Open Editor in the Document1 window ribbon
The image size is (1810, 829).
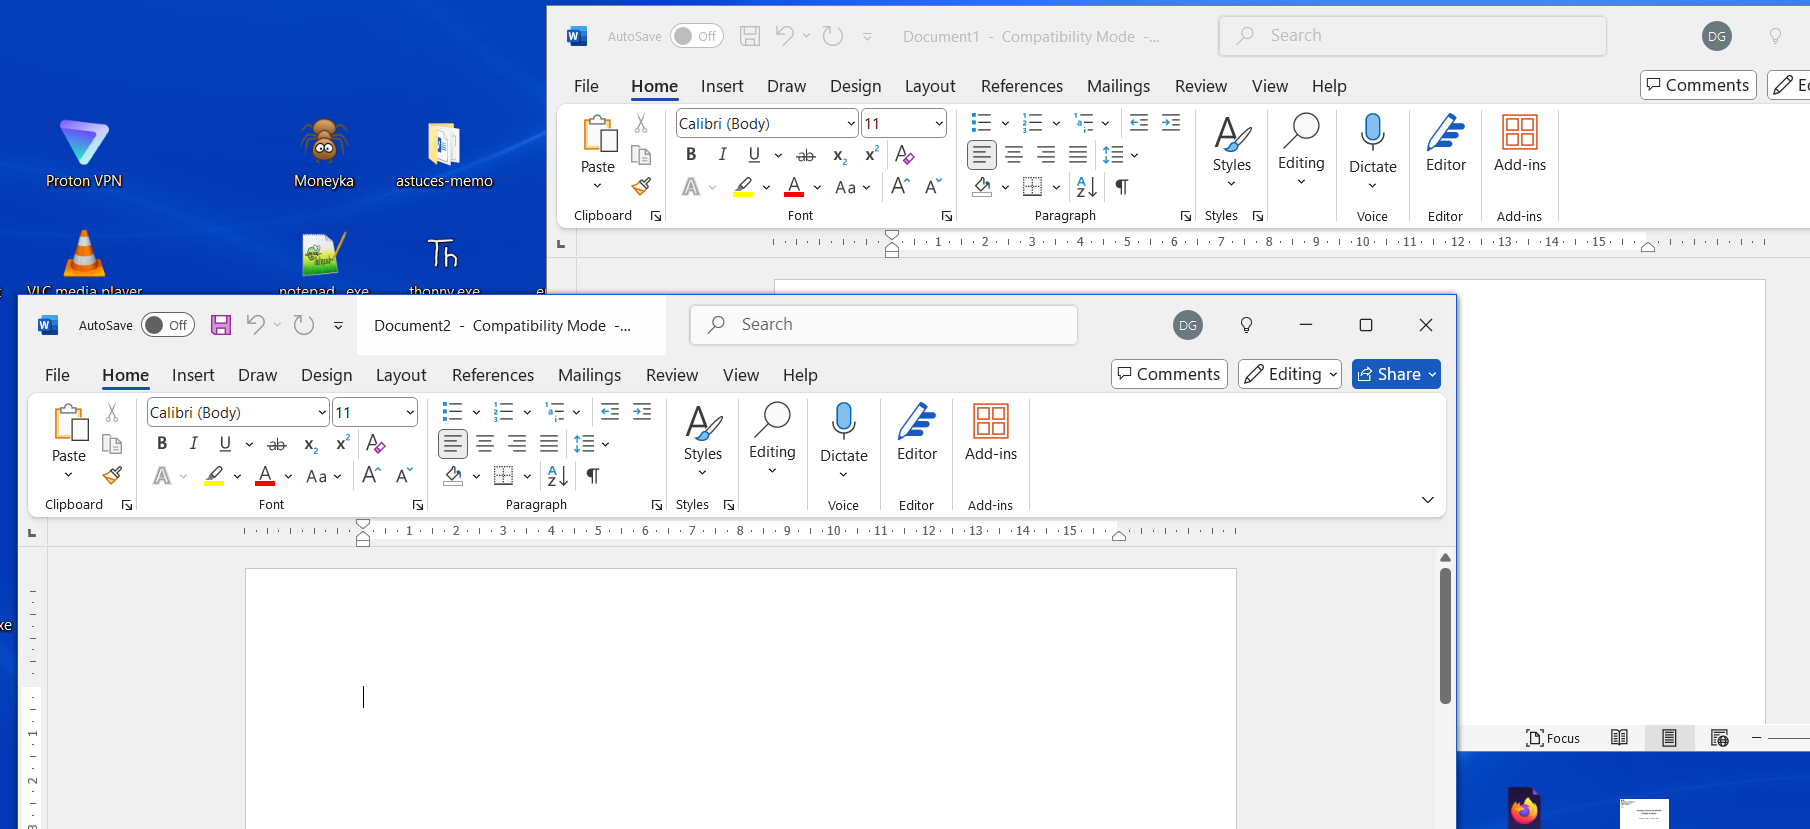[1445, 143]
